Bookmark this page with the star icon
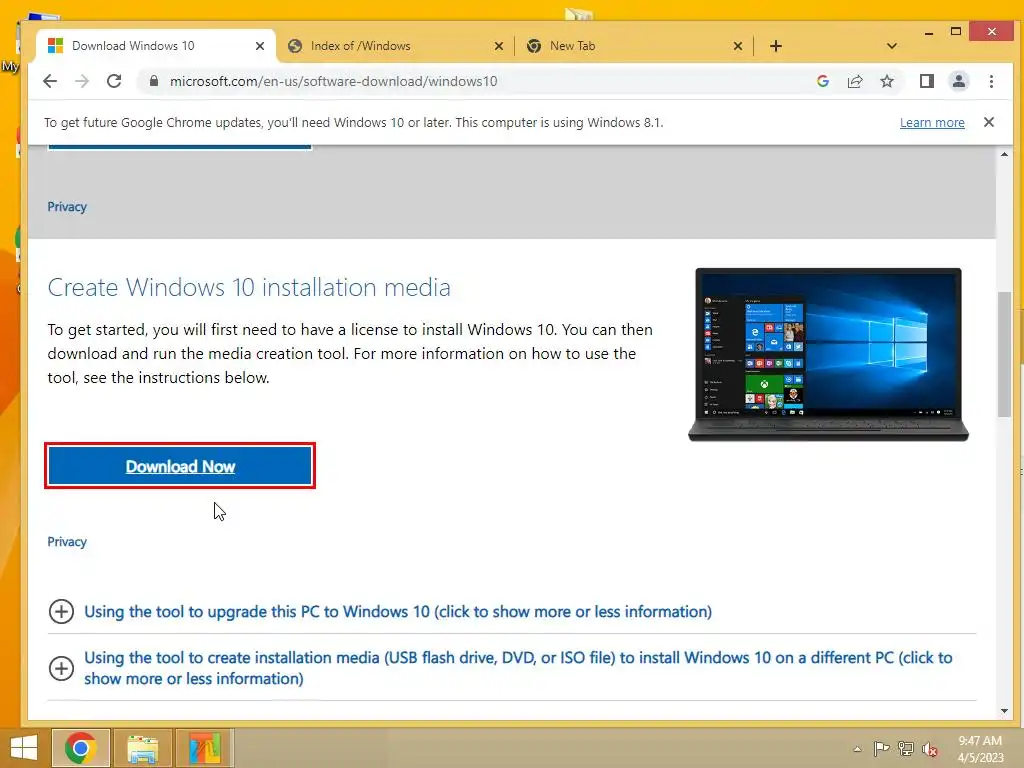Screen dimensions: 1024x768 point(887,81)
